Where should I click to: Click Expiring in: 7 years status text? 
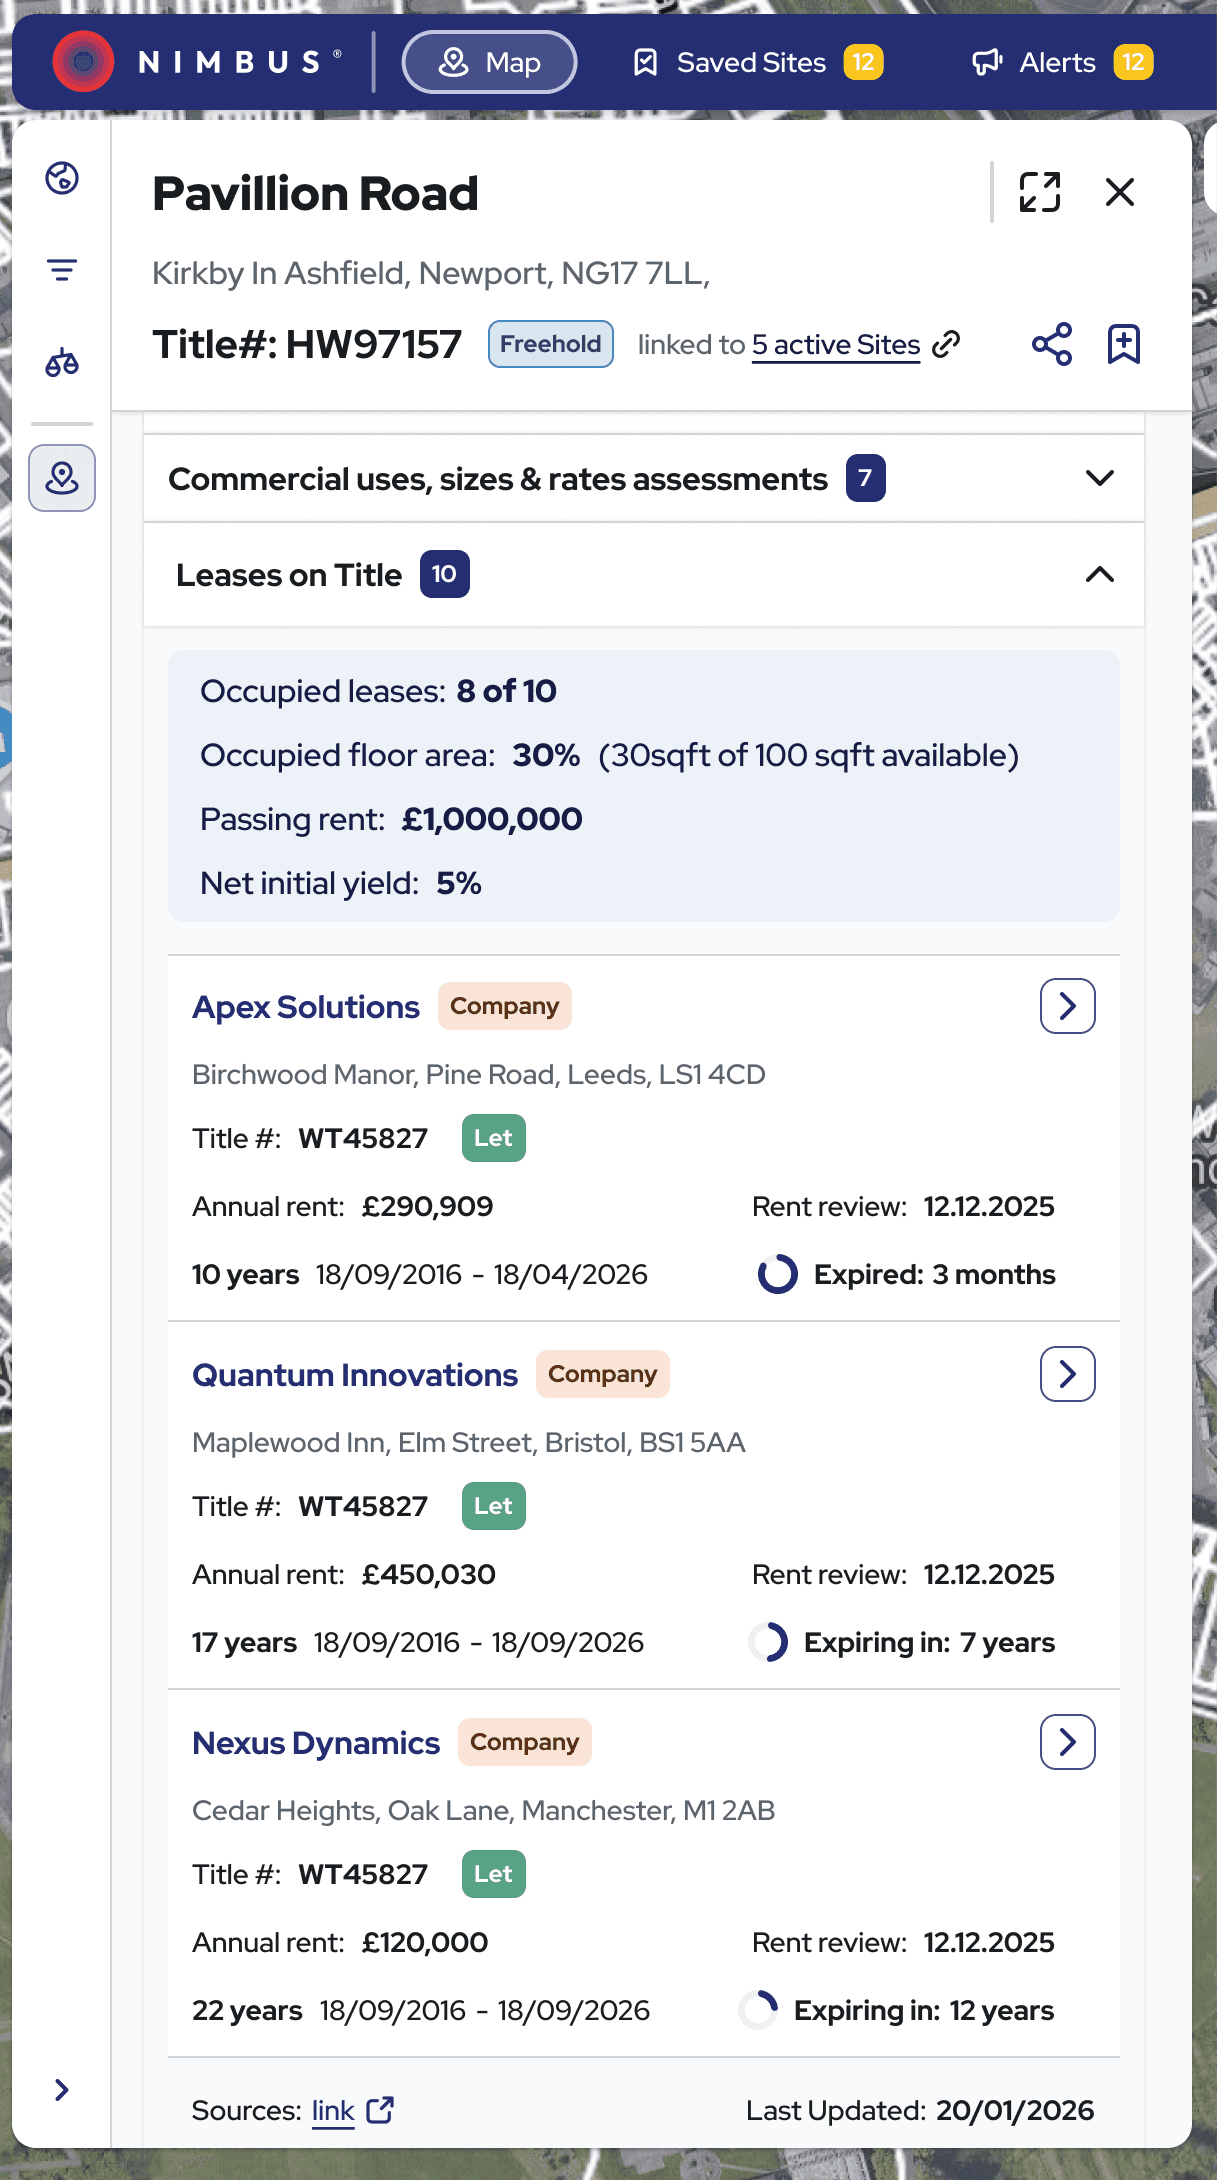(x=930, y=1642)
